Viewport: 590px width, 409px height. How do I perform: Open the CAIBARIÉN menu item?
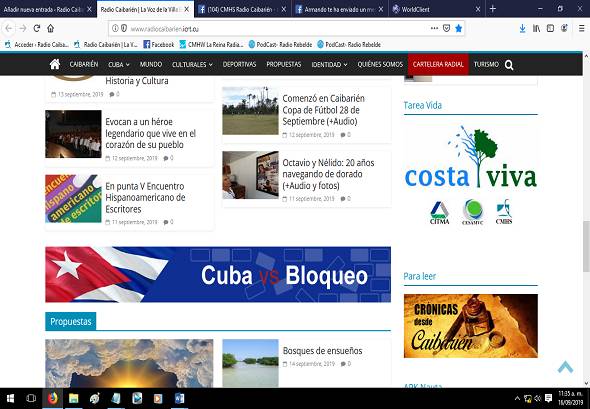coord(84,64)
